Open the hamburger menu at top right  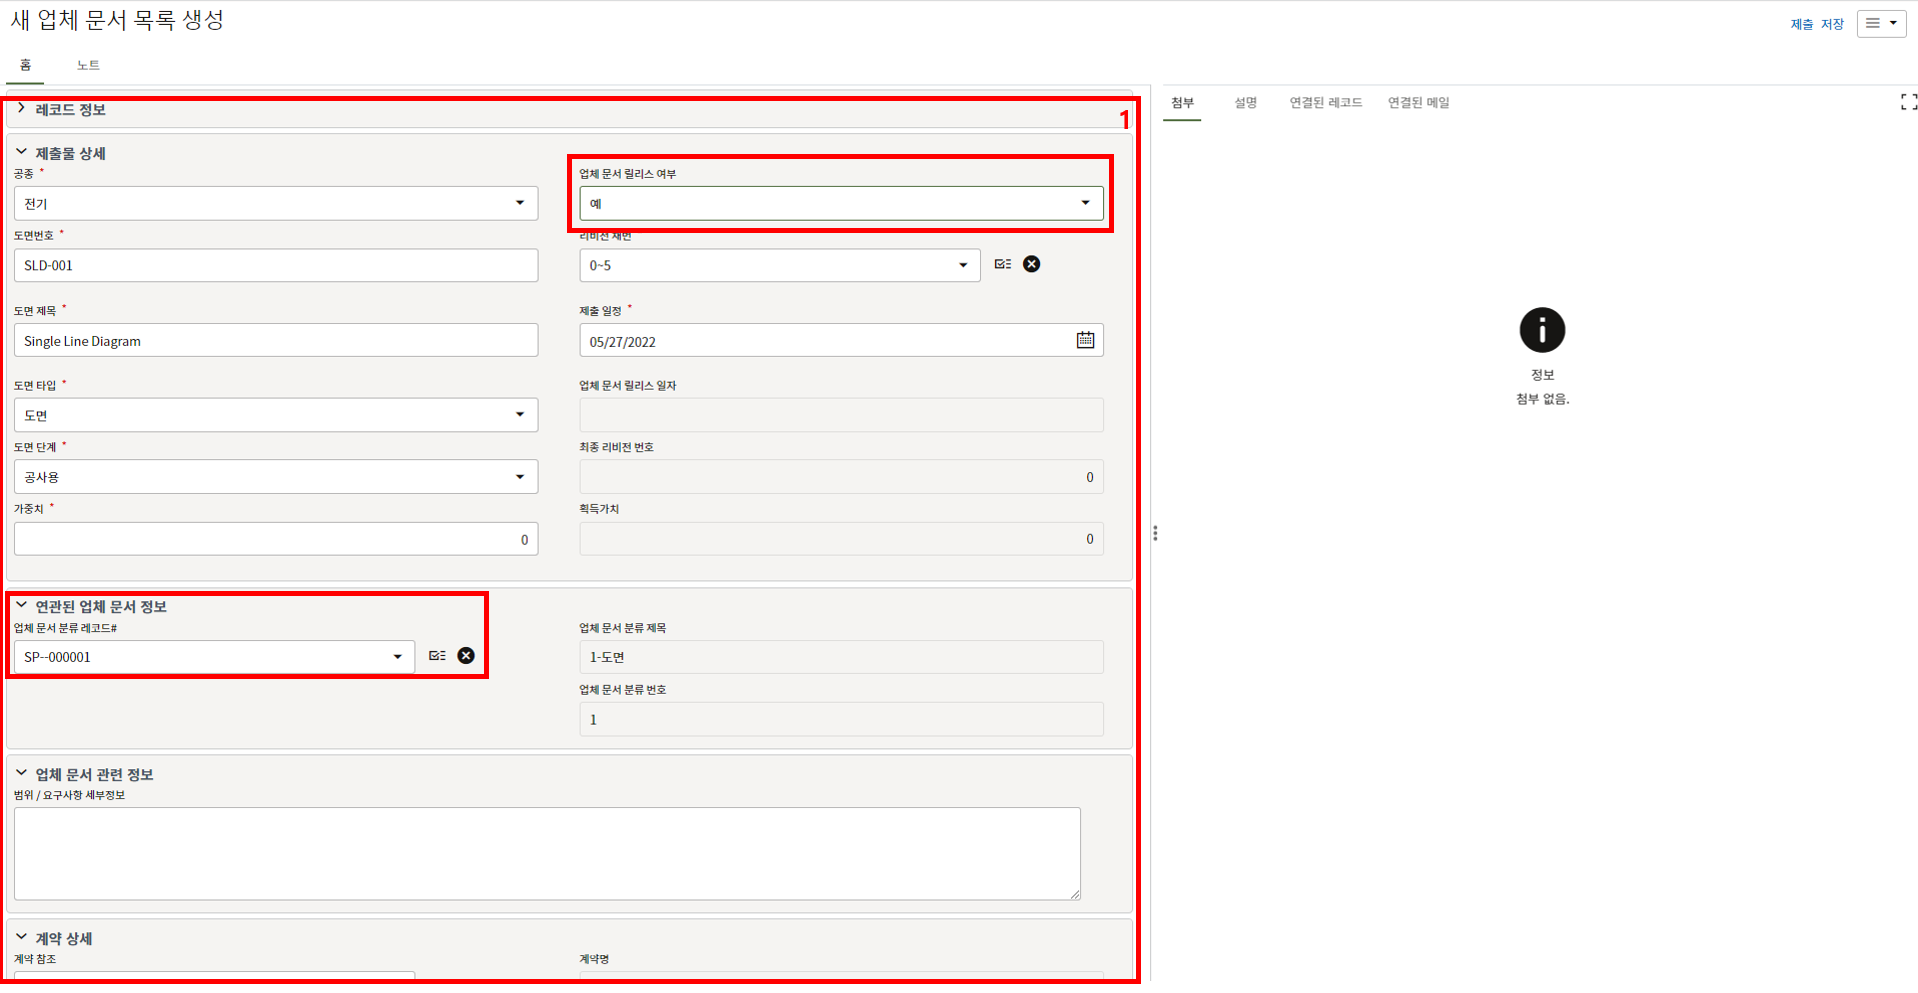(1880, 24)
